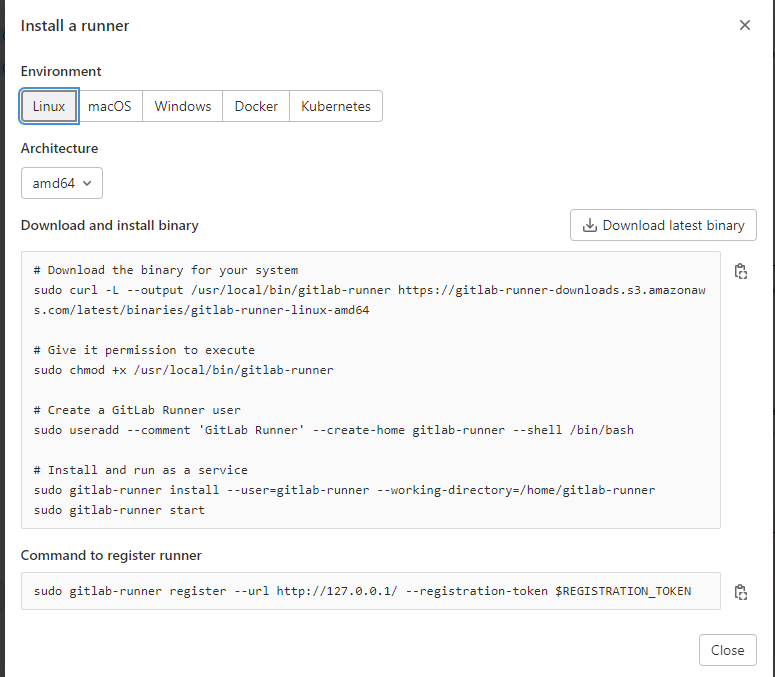Select the Docker environment
775x677 pixels.
(256, 106)
